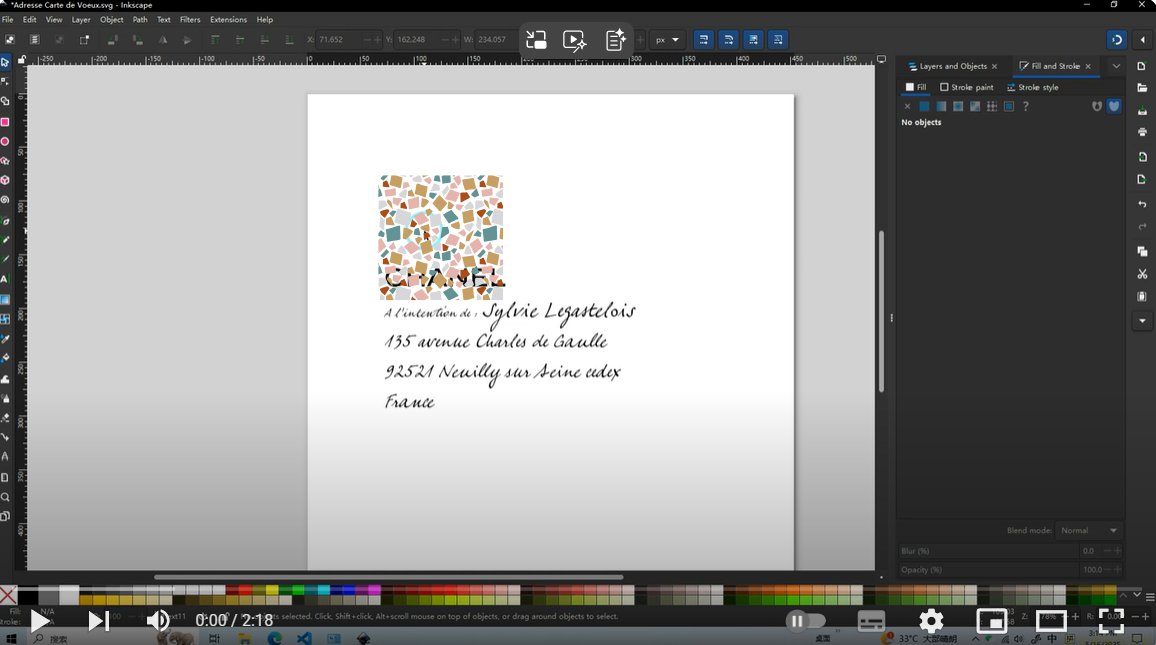
Task: Expand the commands bar overflow arrow
Action: (x=1142, y=321)
